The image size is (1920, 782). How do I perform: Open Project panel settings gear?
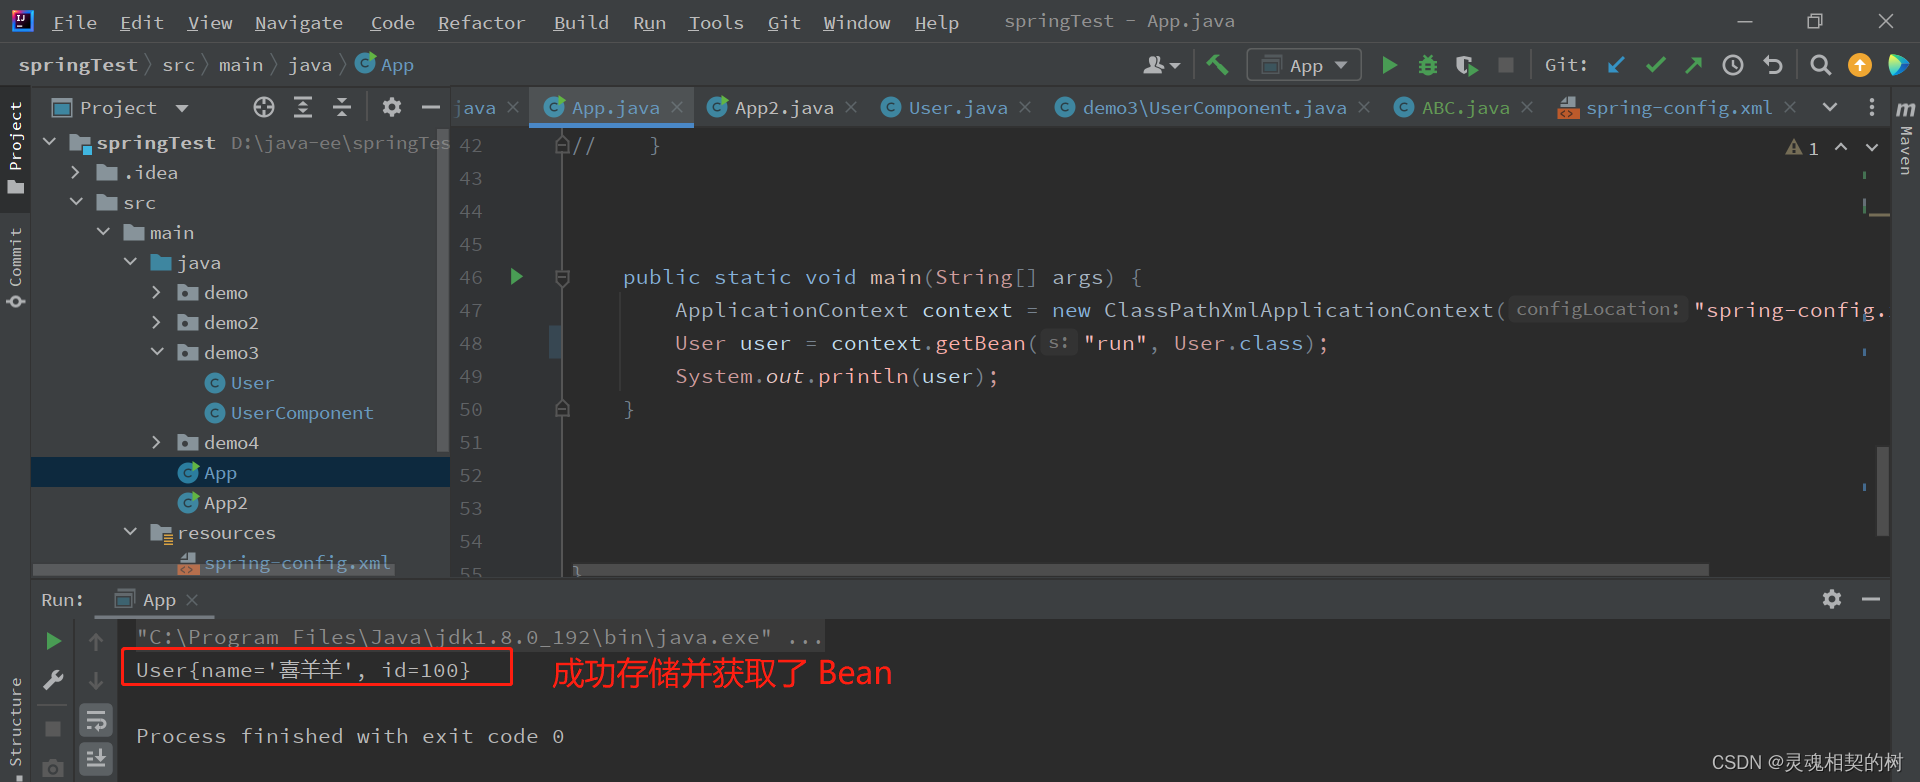(x=392, y=107)
